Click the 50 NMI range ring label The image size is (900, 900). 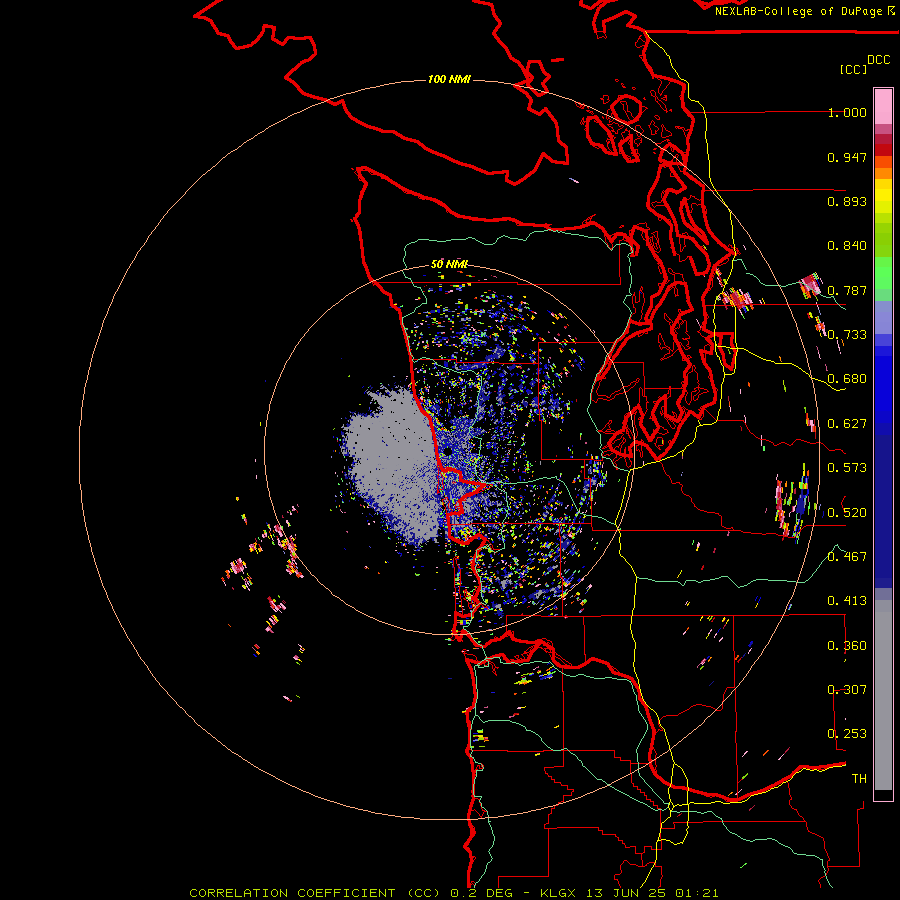(x=449, y=264)
